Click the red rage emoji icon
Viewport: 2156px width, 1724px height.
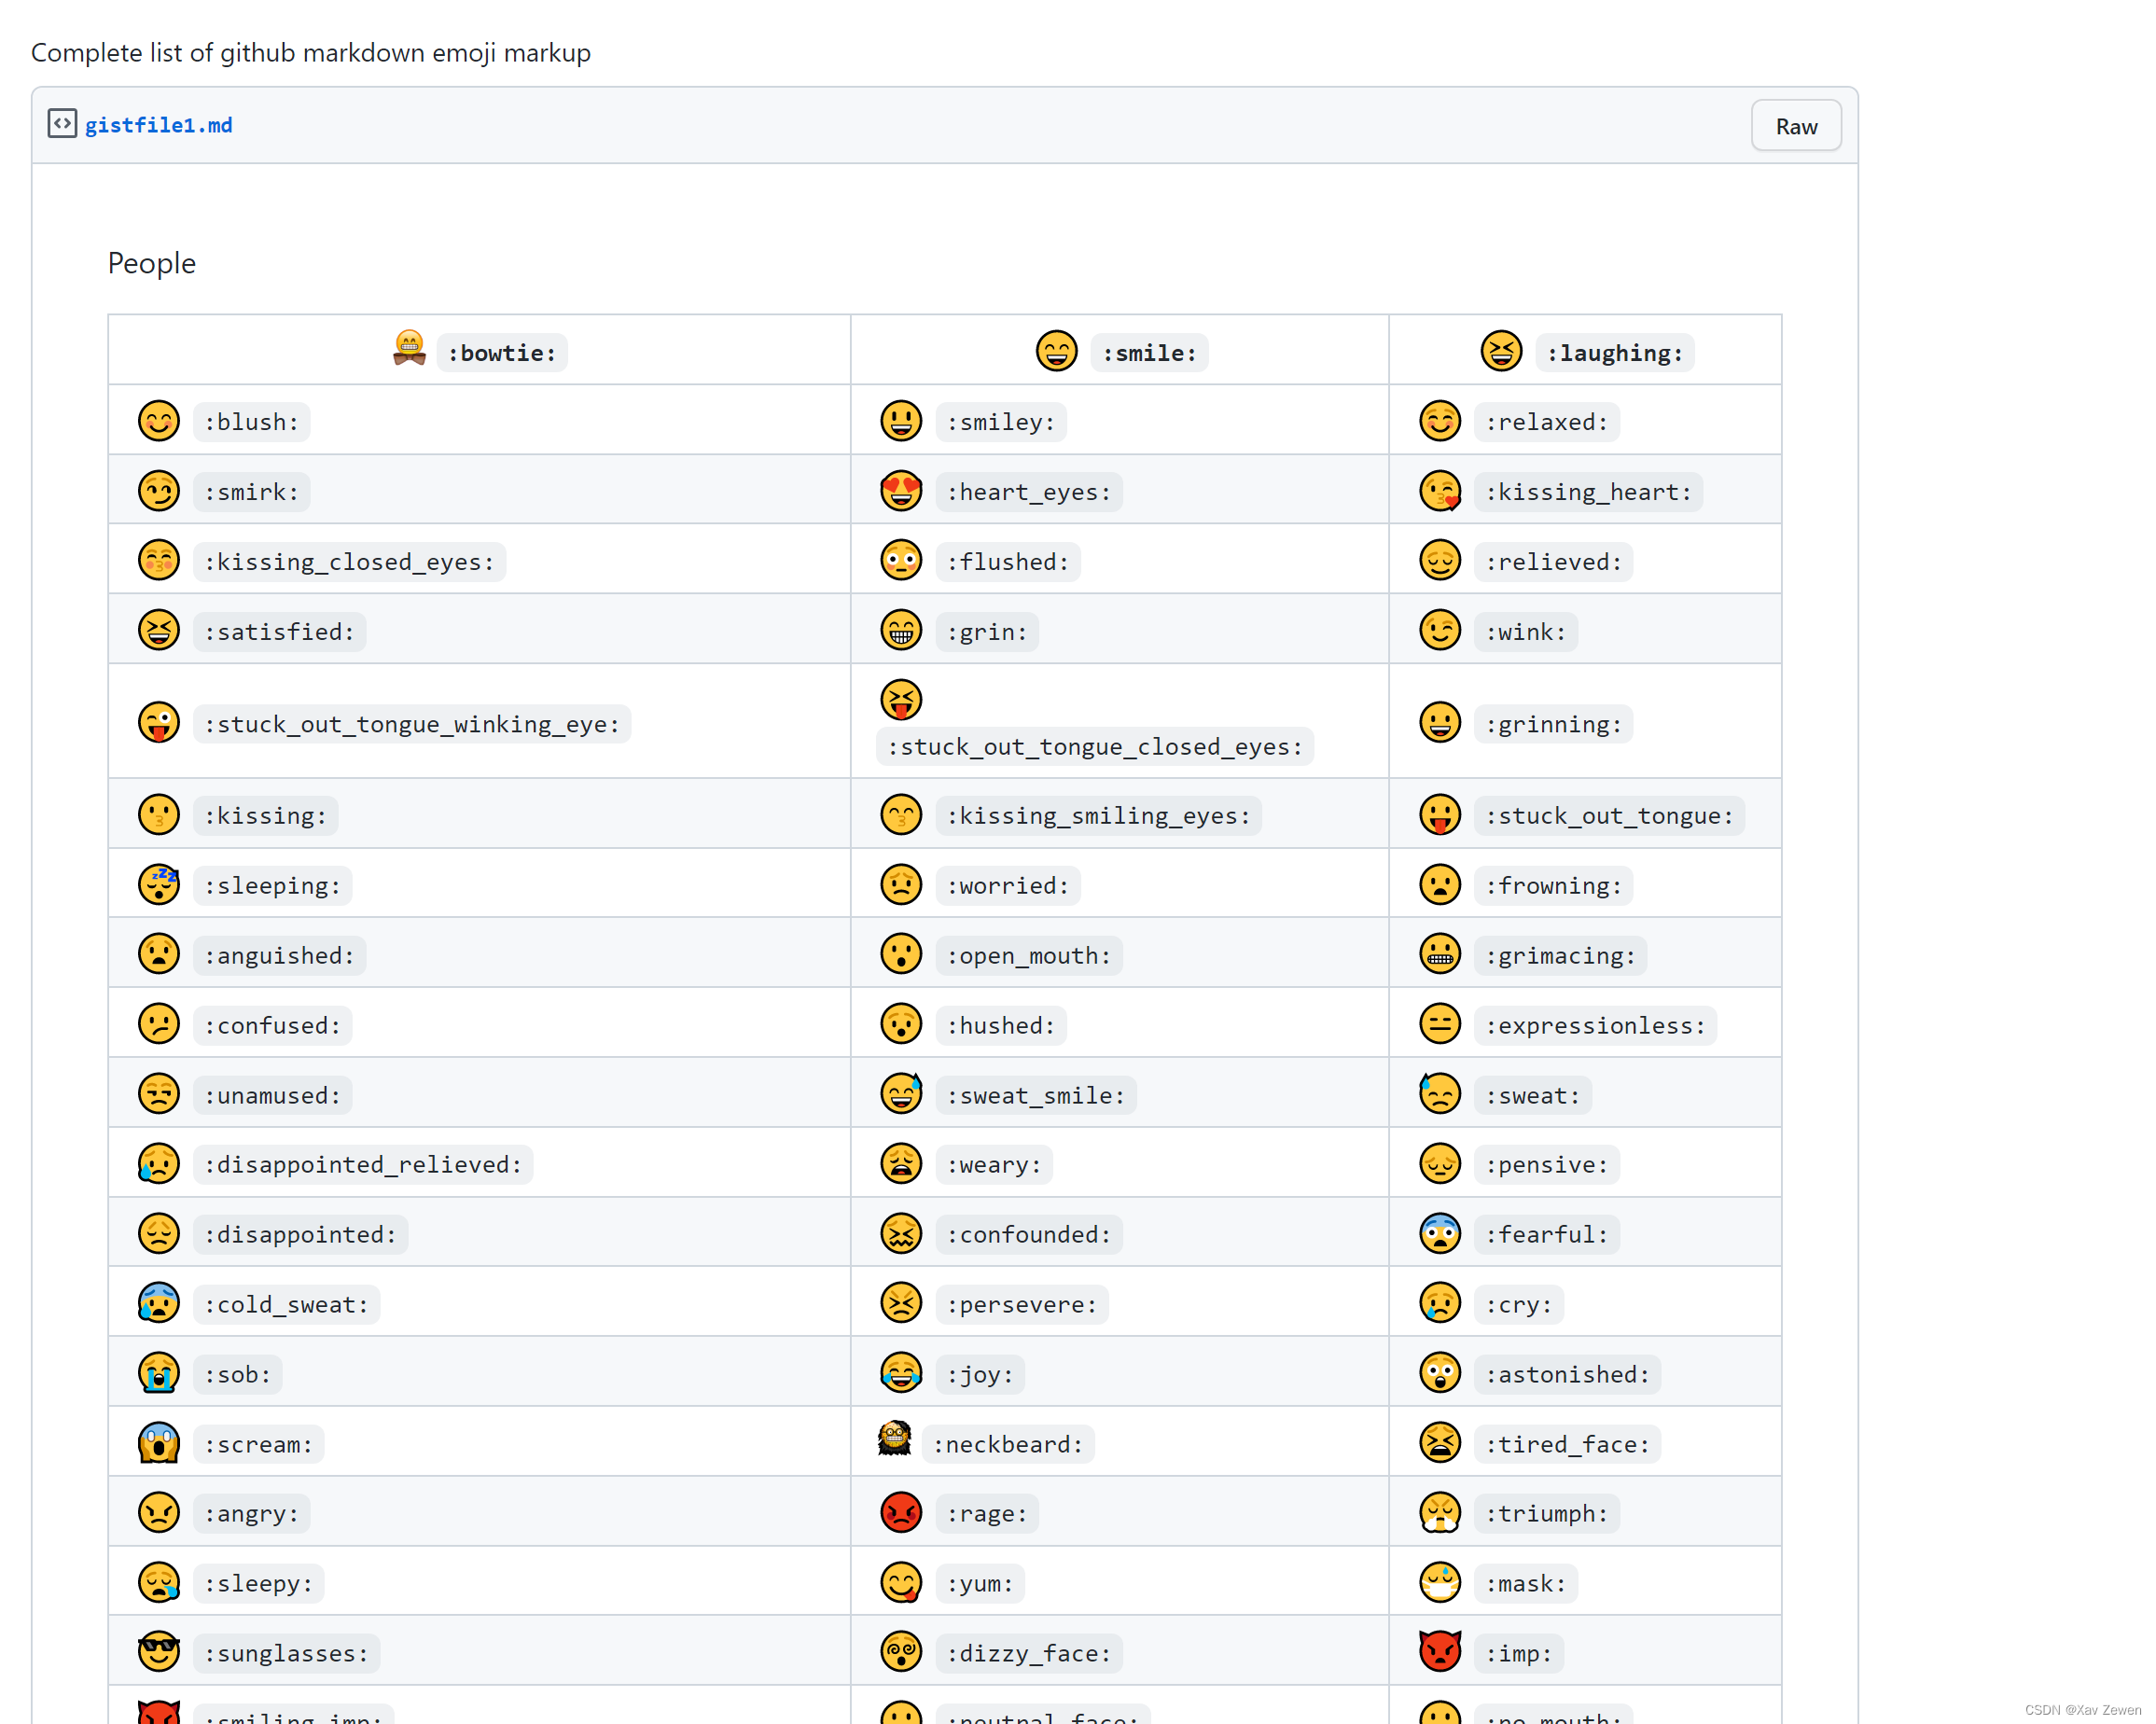(x=900, y=1512)
